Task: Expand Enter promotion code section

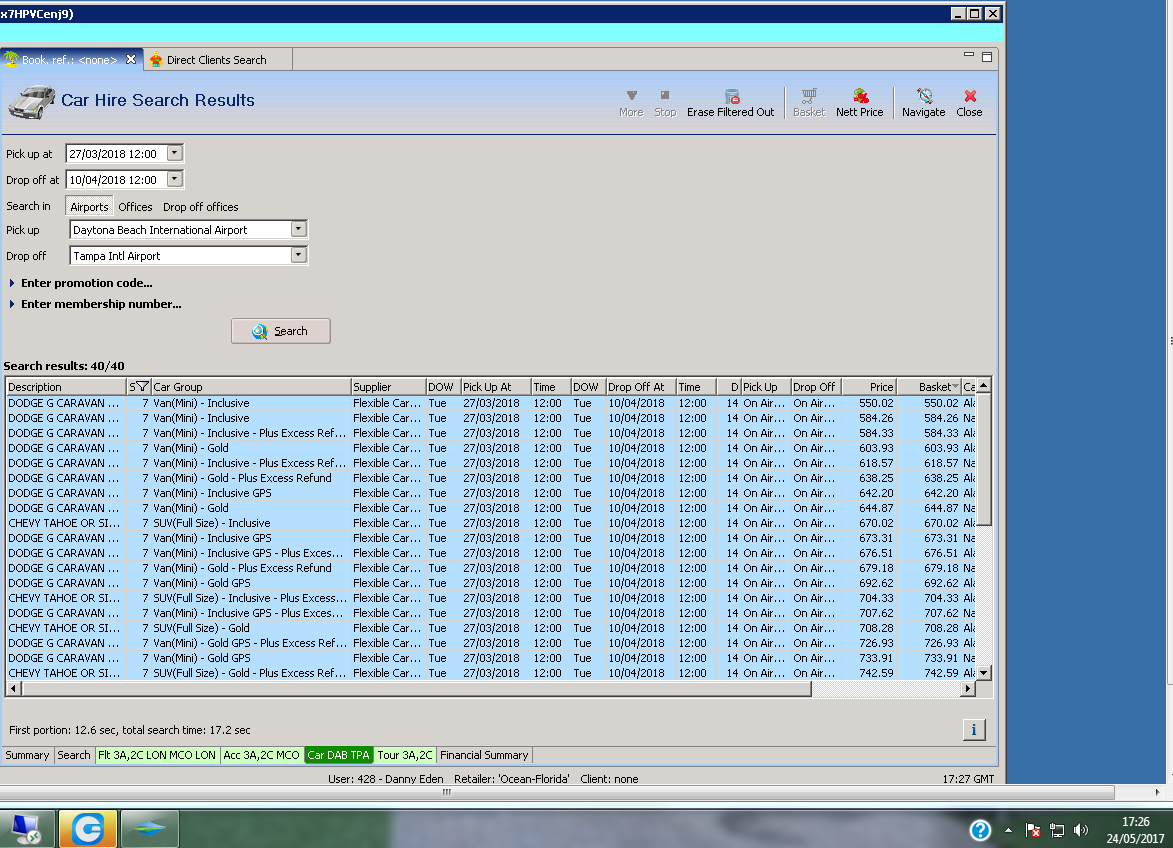Action: click(x=81, y=283)
